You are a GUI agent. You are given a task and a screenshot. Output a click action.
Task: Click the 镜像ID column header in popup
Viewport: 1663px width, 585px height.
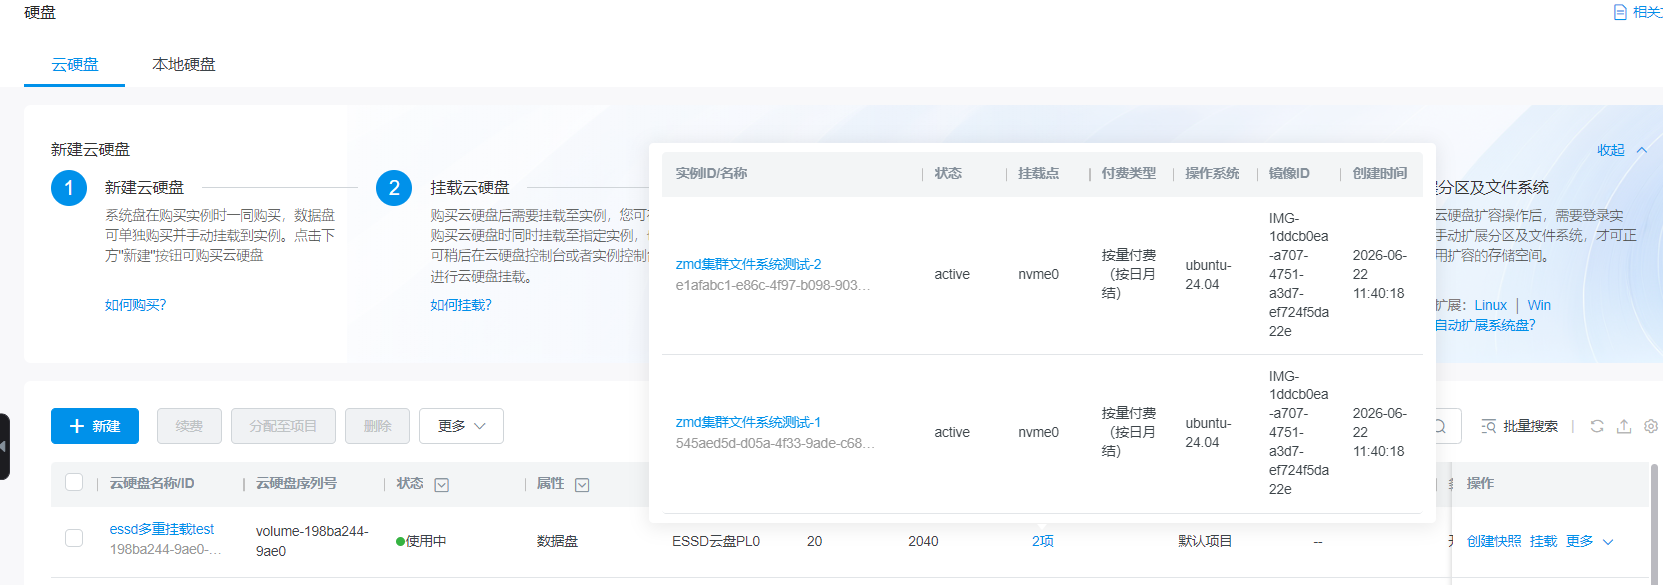coord(1289,173)
